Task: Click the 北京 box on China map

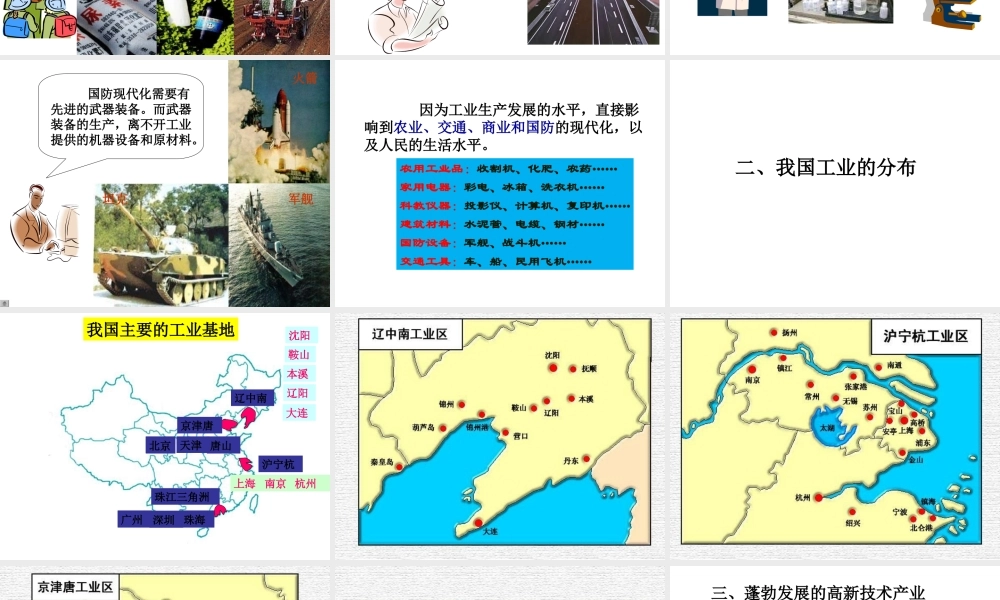Action: pyautogui.click(x=160, y=445)
